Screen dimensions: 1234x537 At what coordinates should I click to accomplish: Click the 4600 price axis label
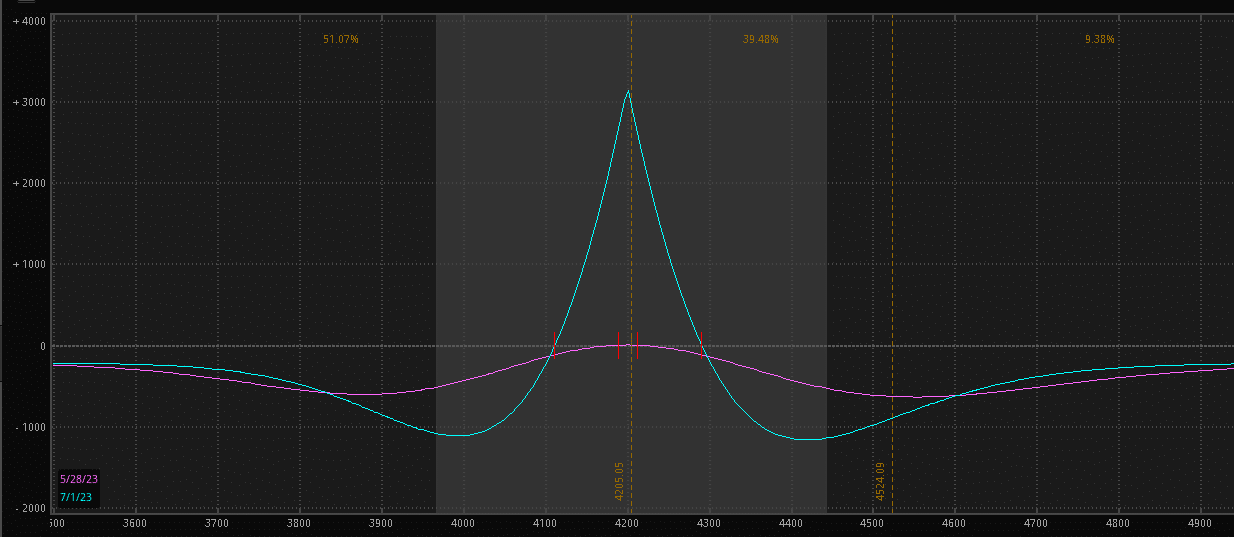955,522
